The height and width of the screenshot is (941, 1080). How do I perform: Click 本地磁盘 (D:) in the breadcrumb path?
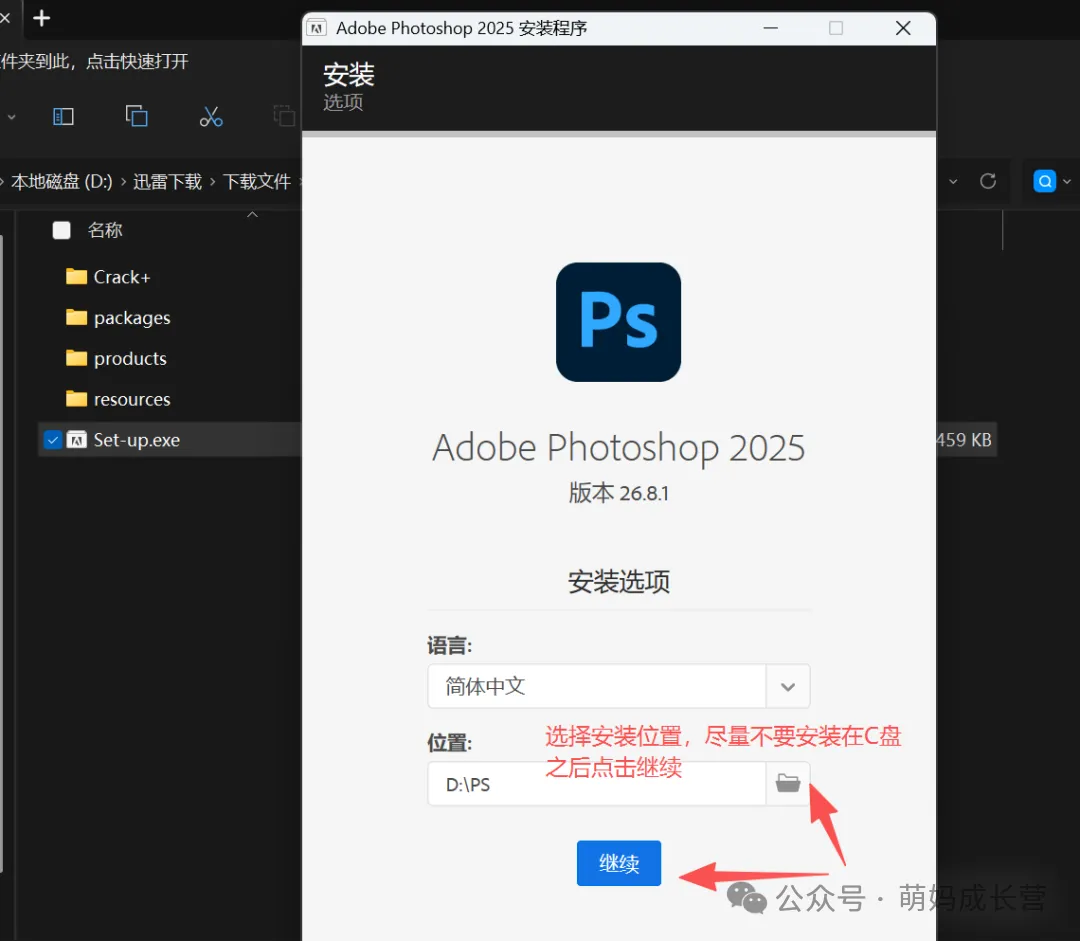(x=62, y=182)
